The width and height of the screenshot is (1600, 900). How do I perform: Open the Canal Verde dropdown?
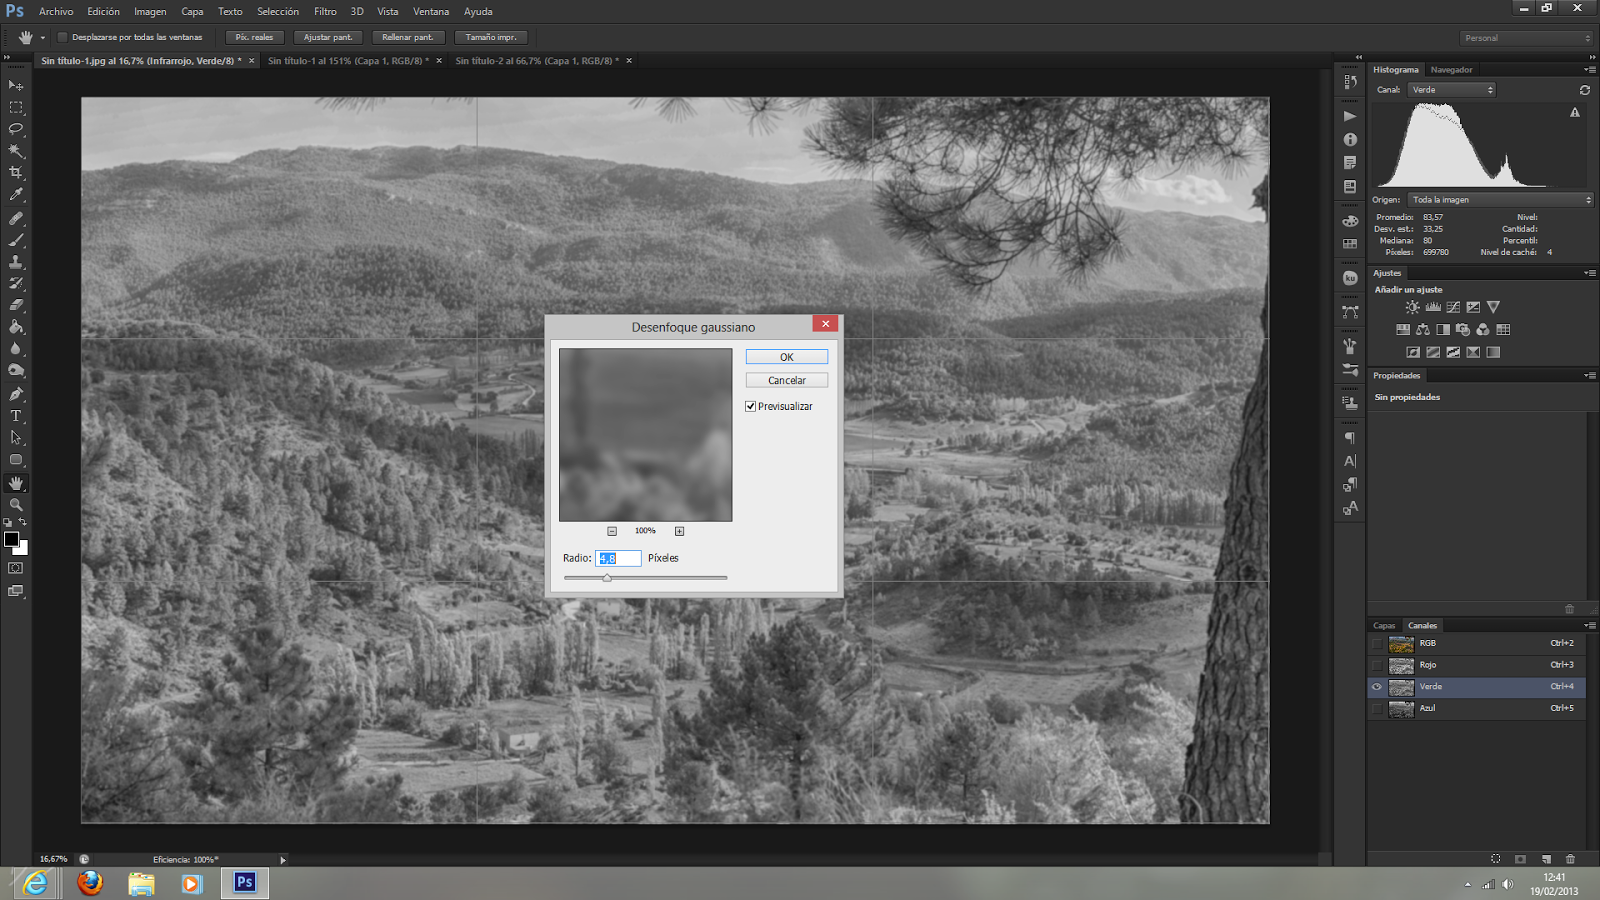(x=1452, y=90)
